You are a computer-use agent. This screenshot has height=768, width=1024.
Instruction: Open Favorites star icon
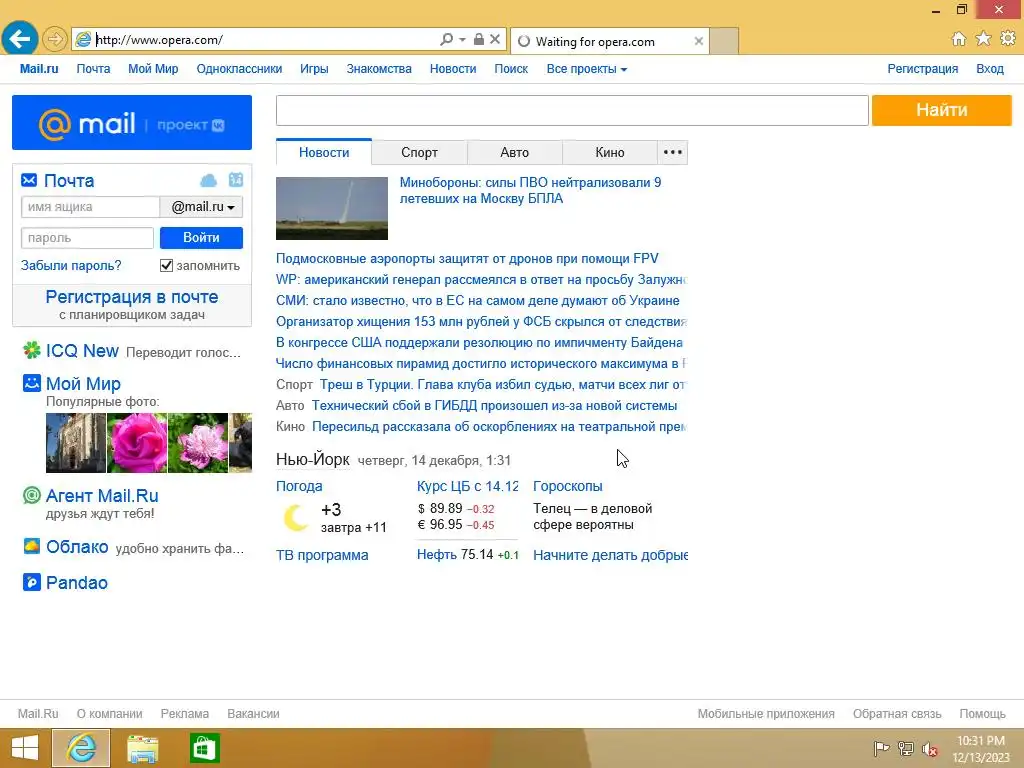pyautogui.click(x=983, y=39)
